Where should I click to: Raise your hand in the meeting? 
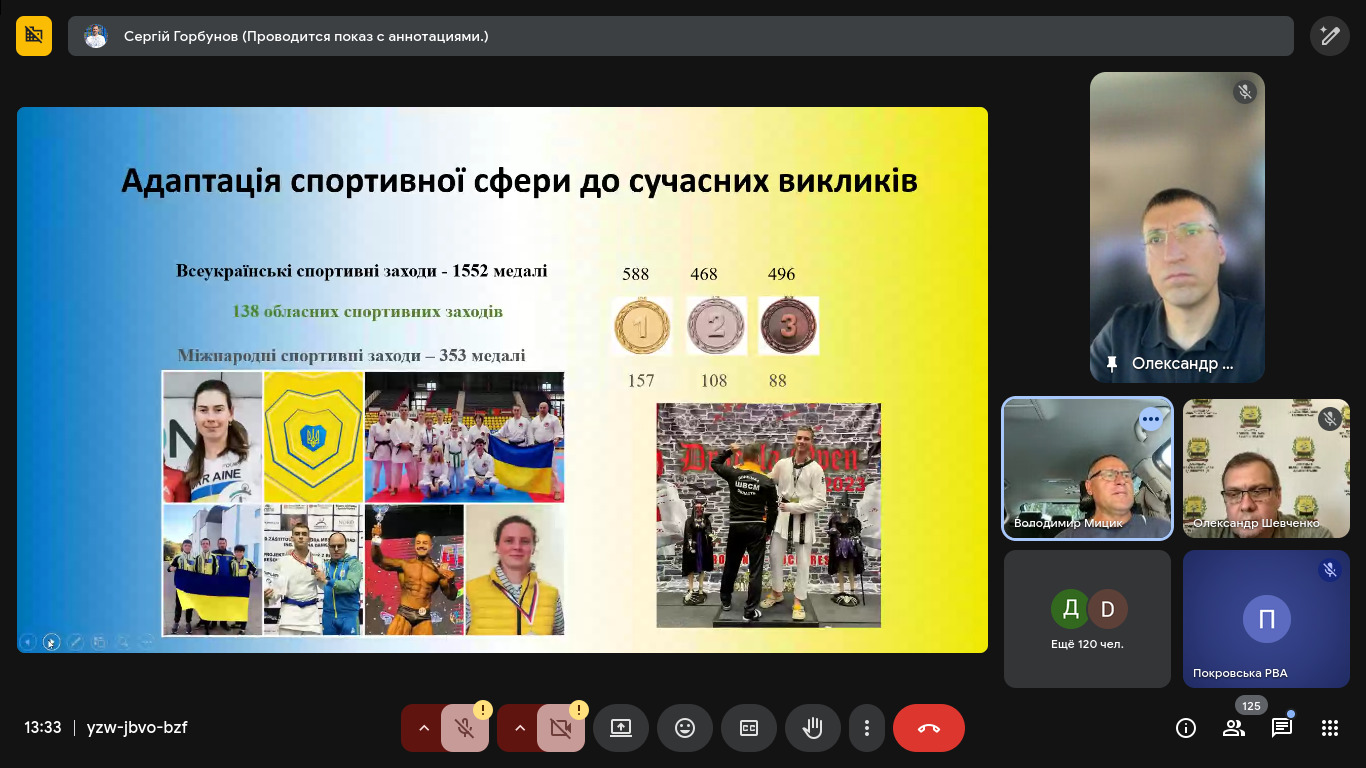[813, 728]
